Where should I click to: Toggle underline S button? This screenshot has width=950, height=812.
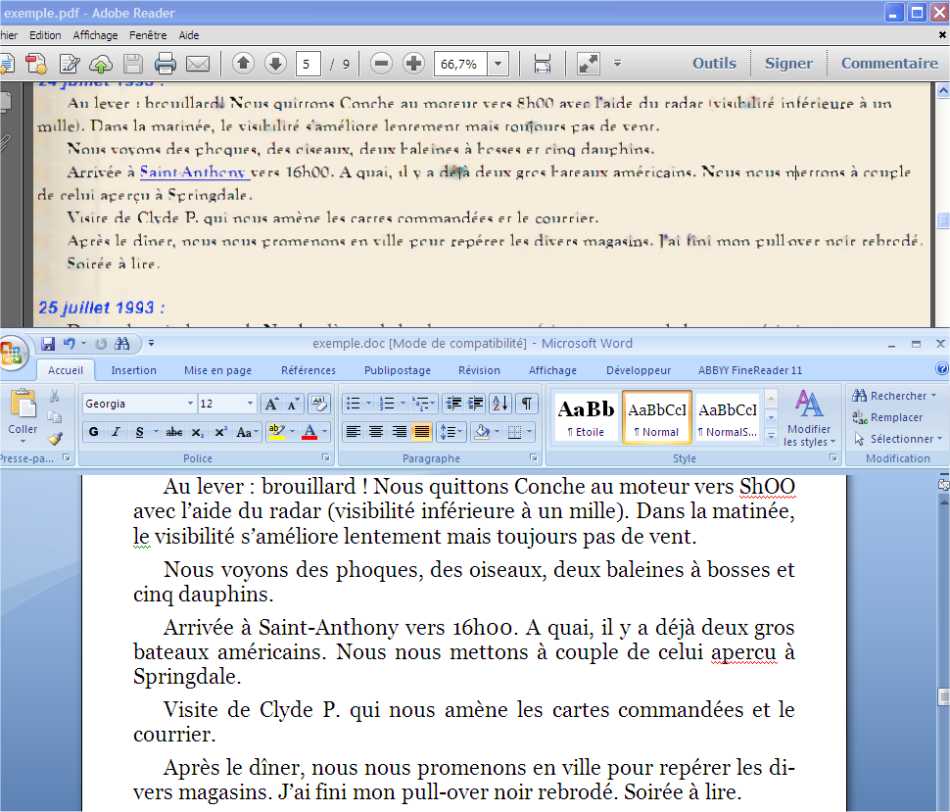point(139,432)
